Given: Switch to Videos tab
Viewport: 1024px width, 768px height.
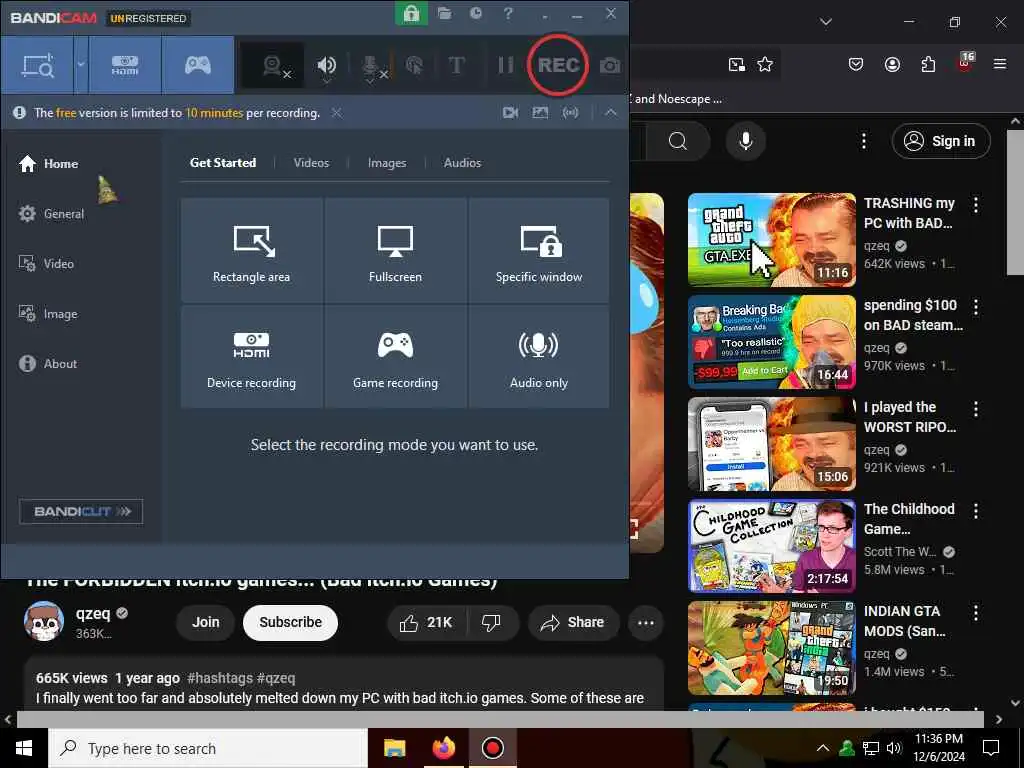Looking at the screenshot, I should coord(312,163).
